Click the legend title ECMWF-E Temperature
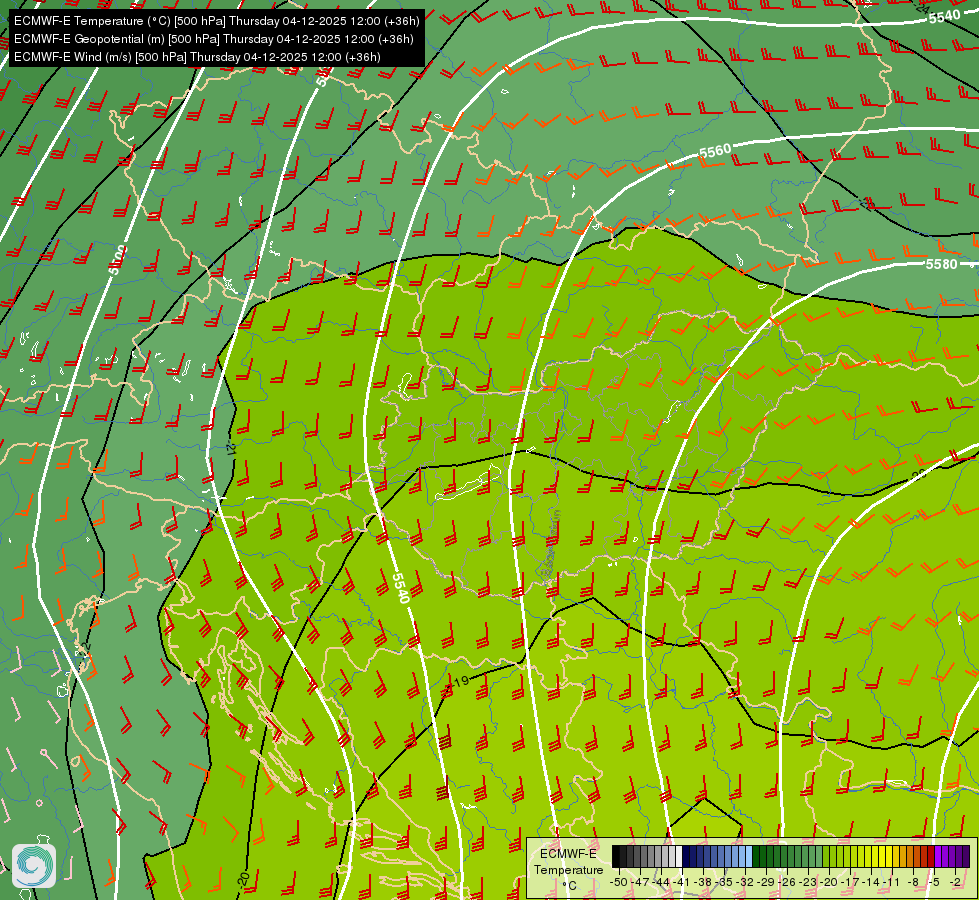 (568, 862)
